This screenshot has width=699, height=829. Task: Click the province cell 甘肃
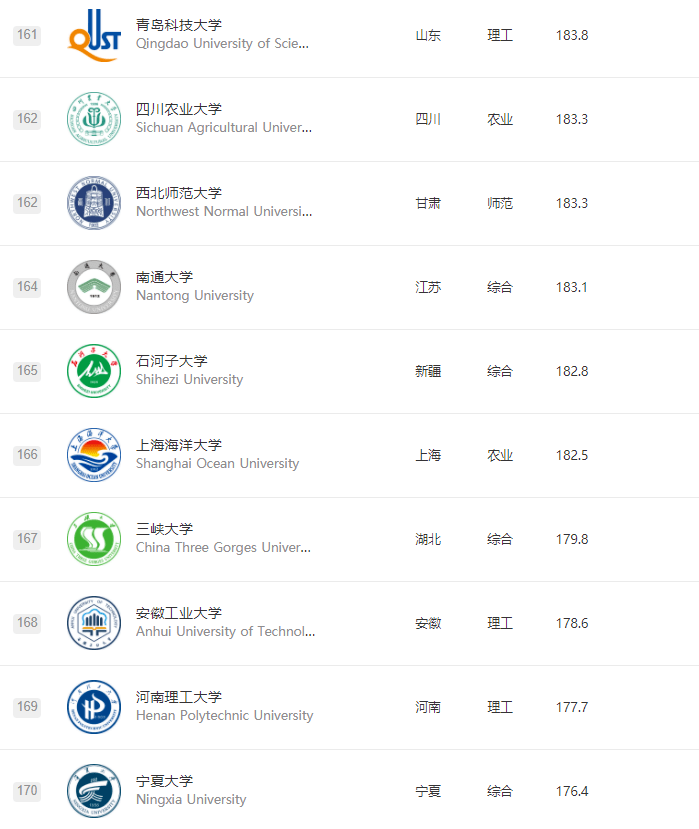pos(428,204)
